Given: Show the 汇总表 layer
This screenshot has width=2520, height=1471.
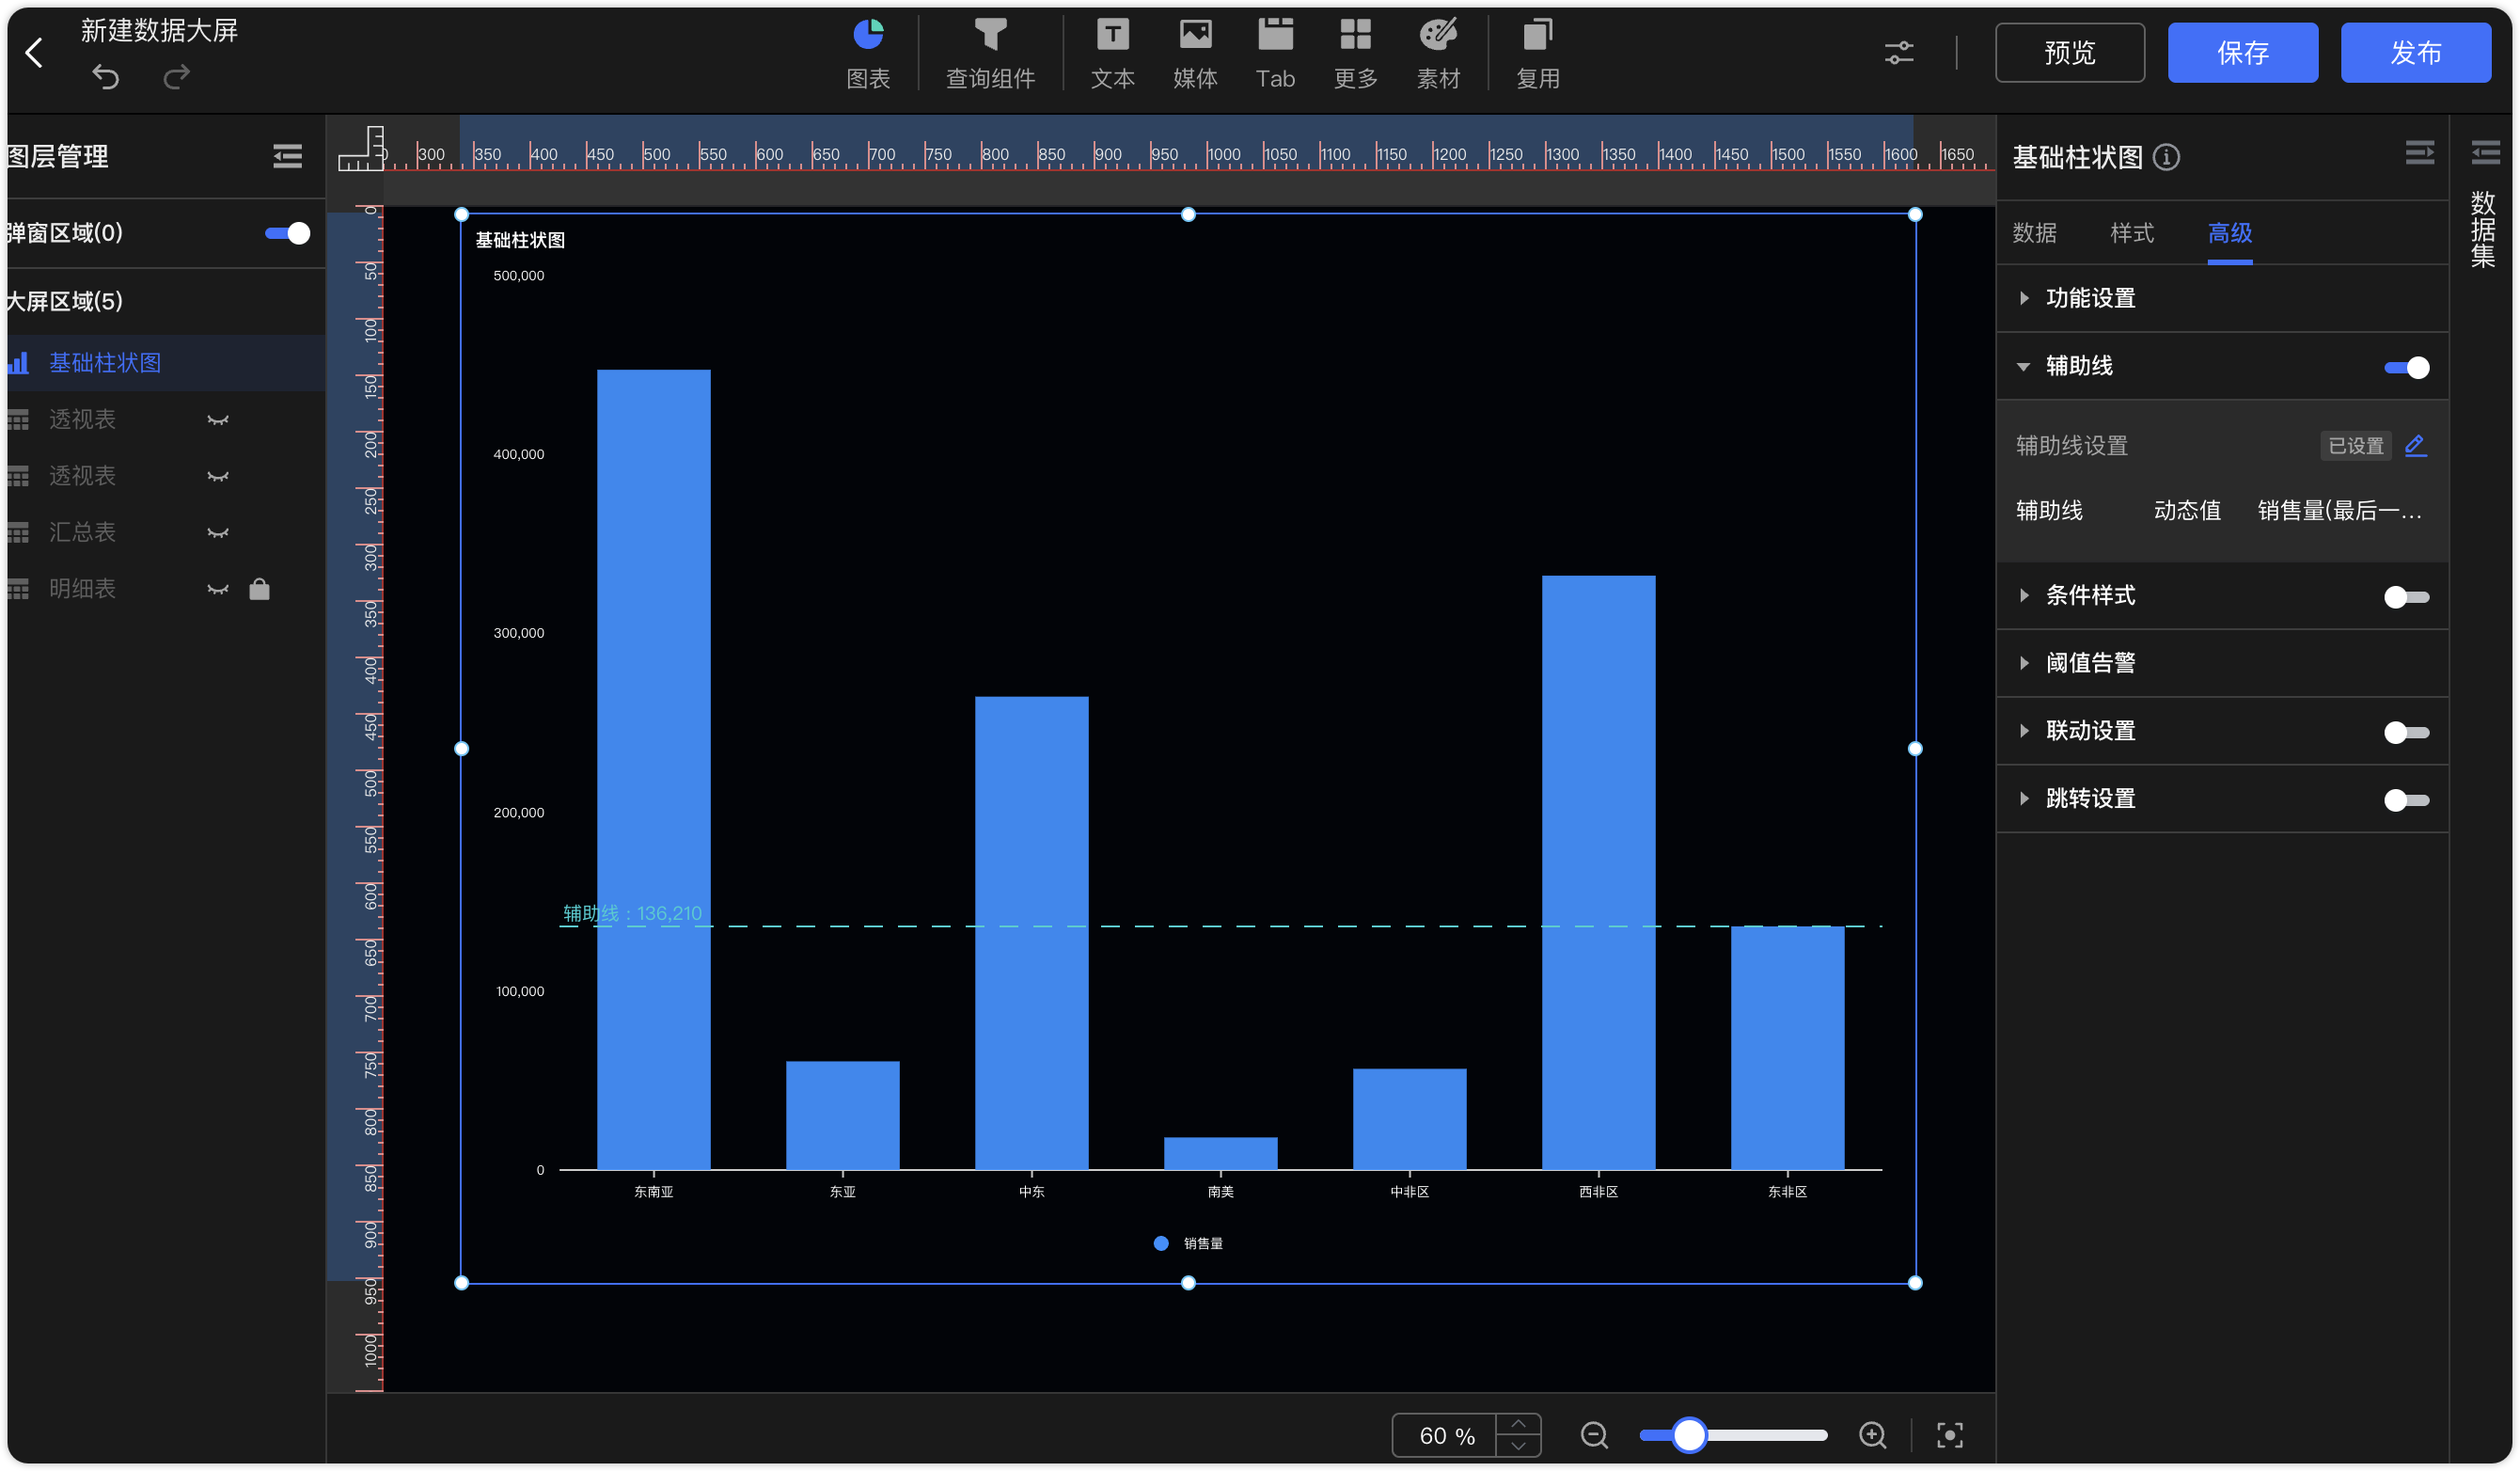Looking at the screenshot, I should pyautogui.click(x=217, y=532).
